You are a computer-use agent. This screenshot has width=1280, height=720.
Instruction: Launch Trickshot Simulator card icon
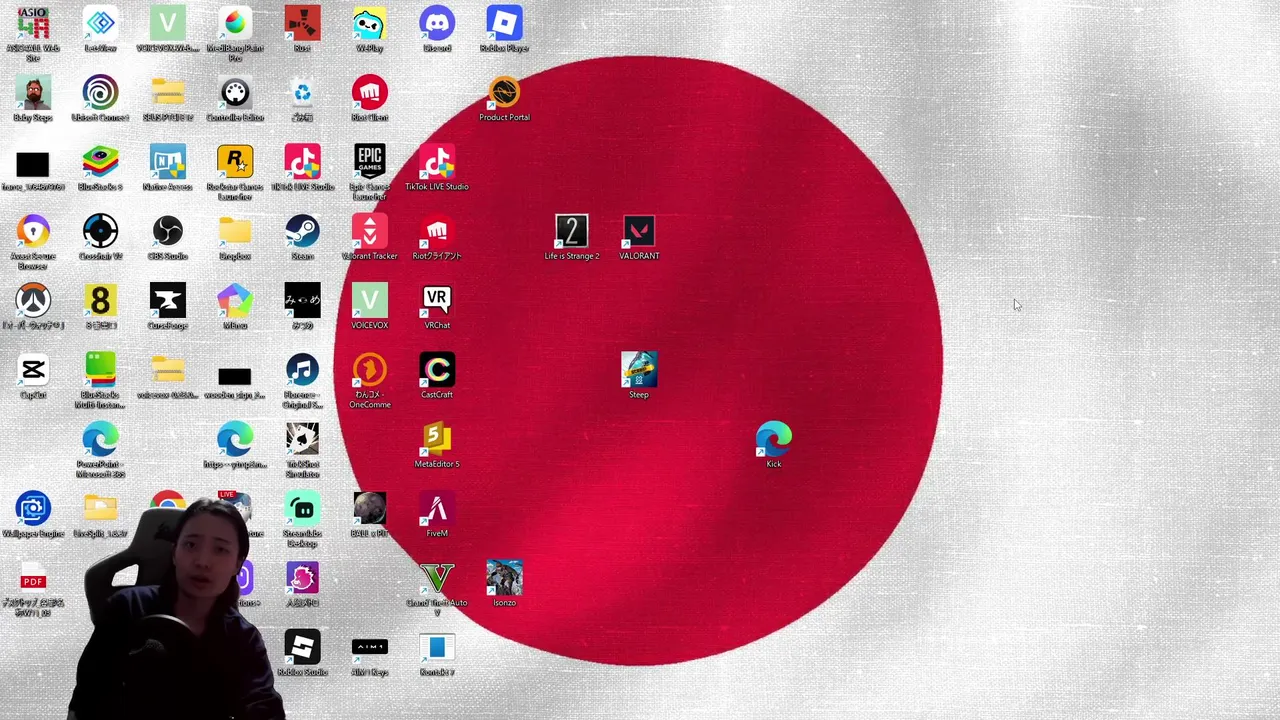point(302,440)
